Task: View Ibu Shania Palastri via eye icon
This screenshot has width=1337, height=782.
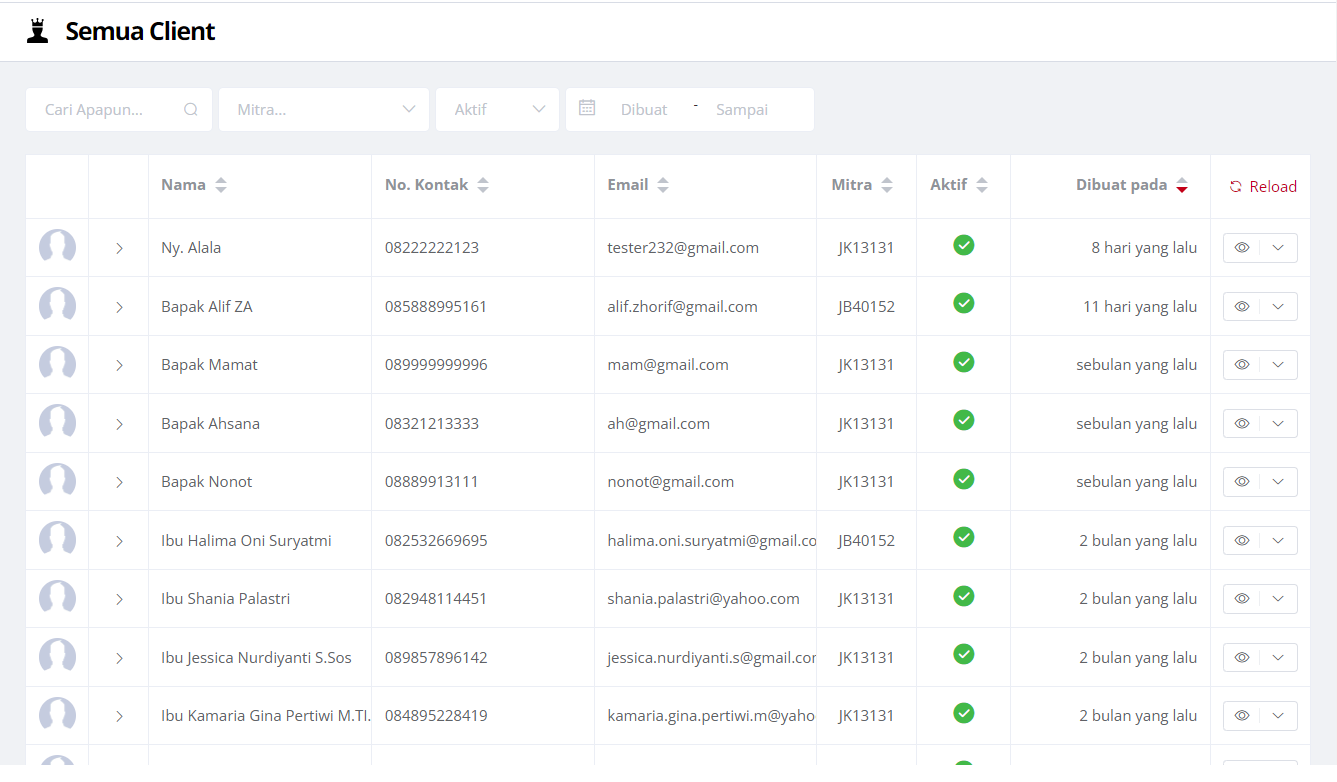Action: click(x=1242, y=599)
